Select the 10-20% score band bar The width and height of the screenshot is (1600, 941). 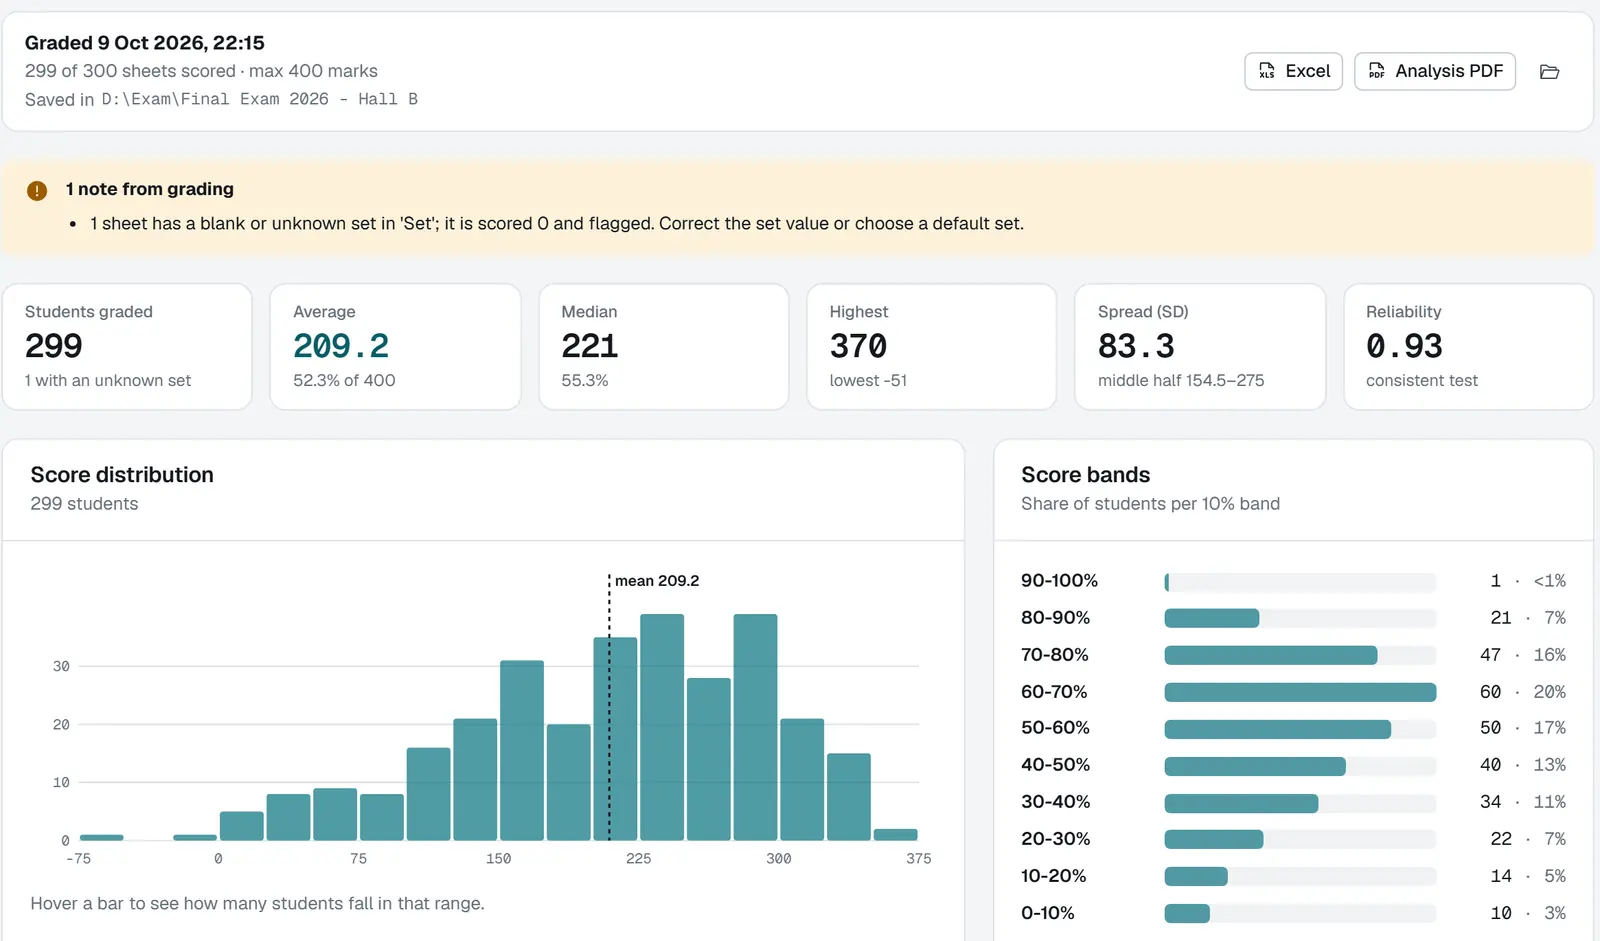click(1300, 876)
